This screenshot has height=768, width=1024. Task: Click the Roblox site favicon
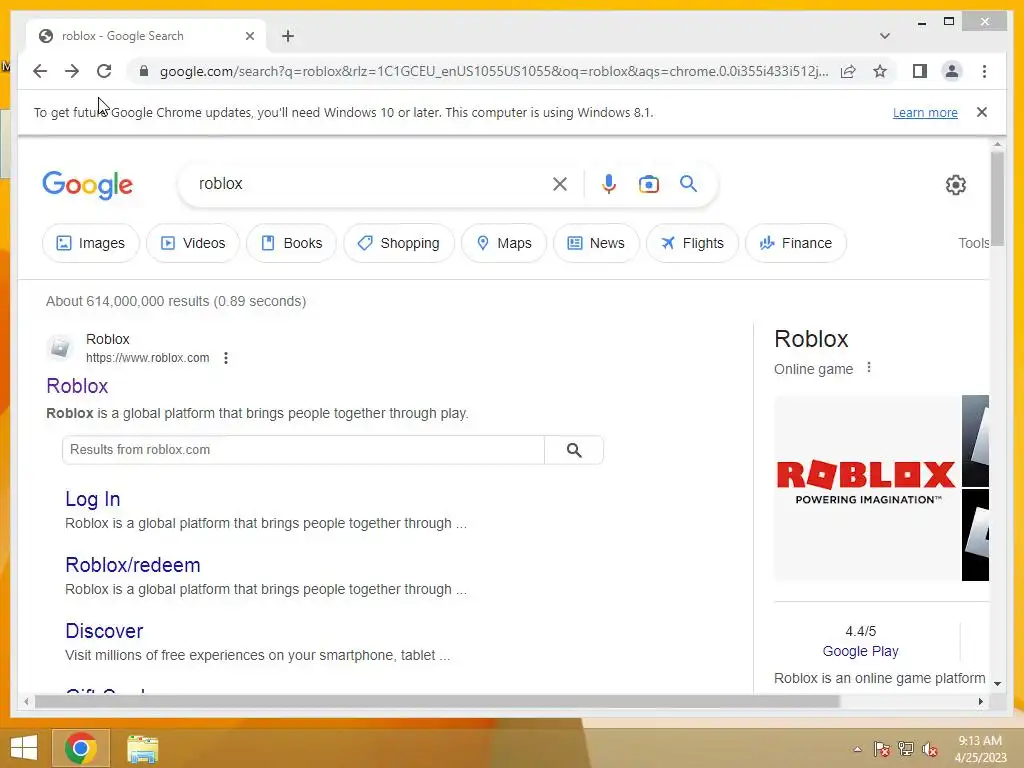click(60, 347)
